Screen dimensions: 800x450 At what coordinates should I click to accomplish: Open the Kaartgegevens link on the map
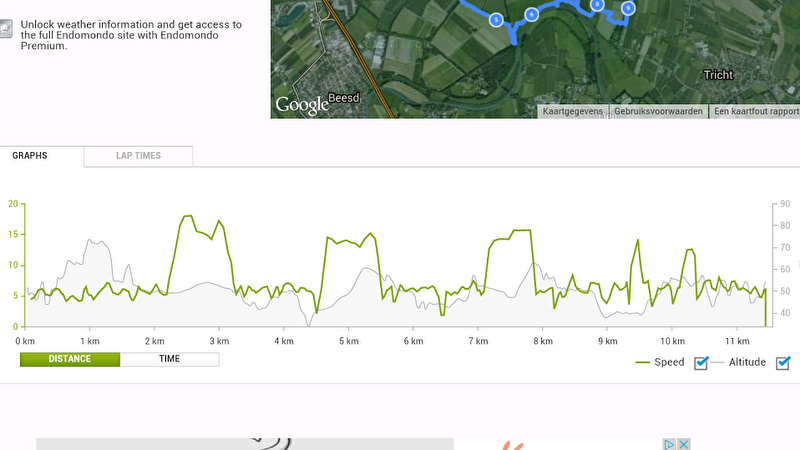pos(572,111)
